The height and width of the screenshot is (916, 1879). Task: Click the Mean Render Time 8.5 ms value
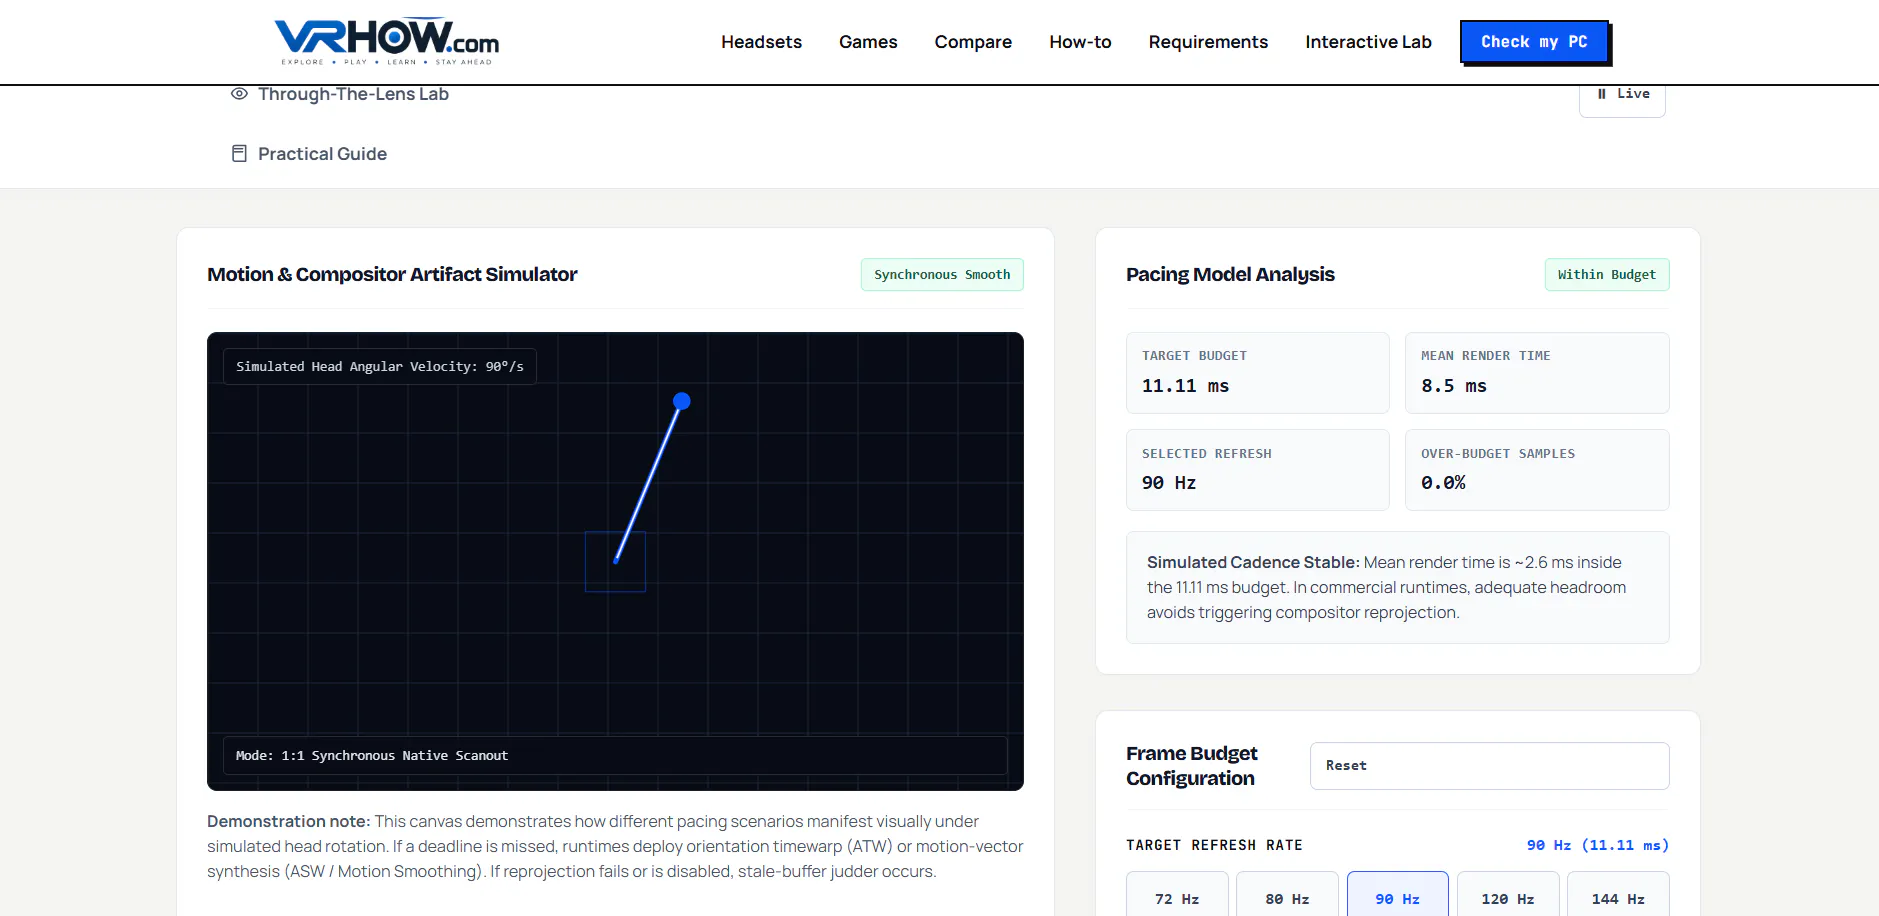click(x=1453, y=386)
